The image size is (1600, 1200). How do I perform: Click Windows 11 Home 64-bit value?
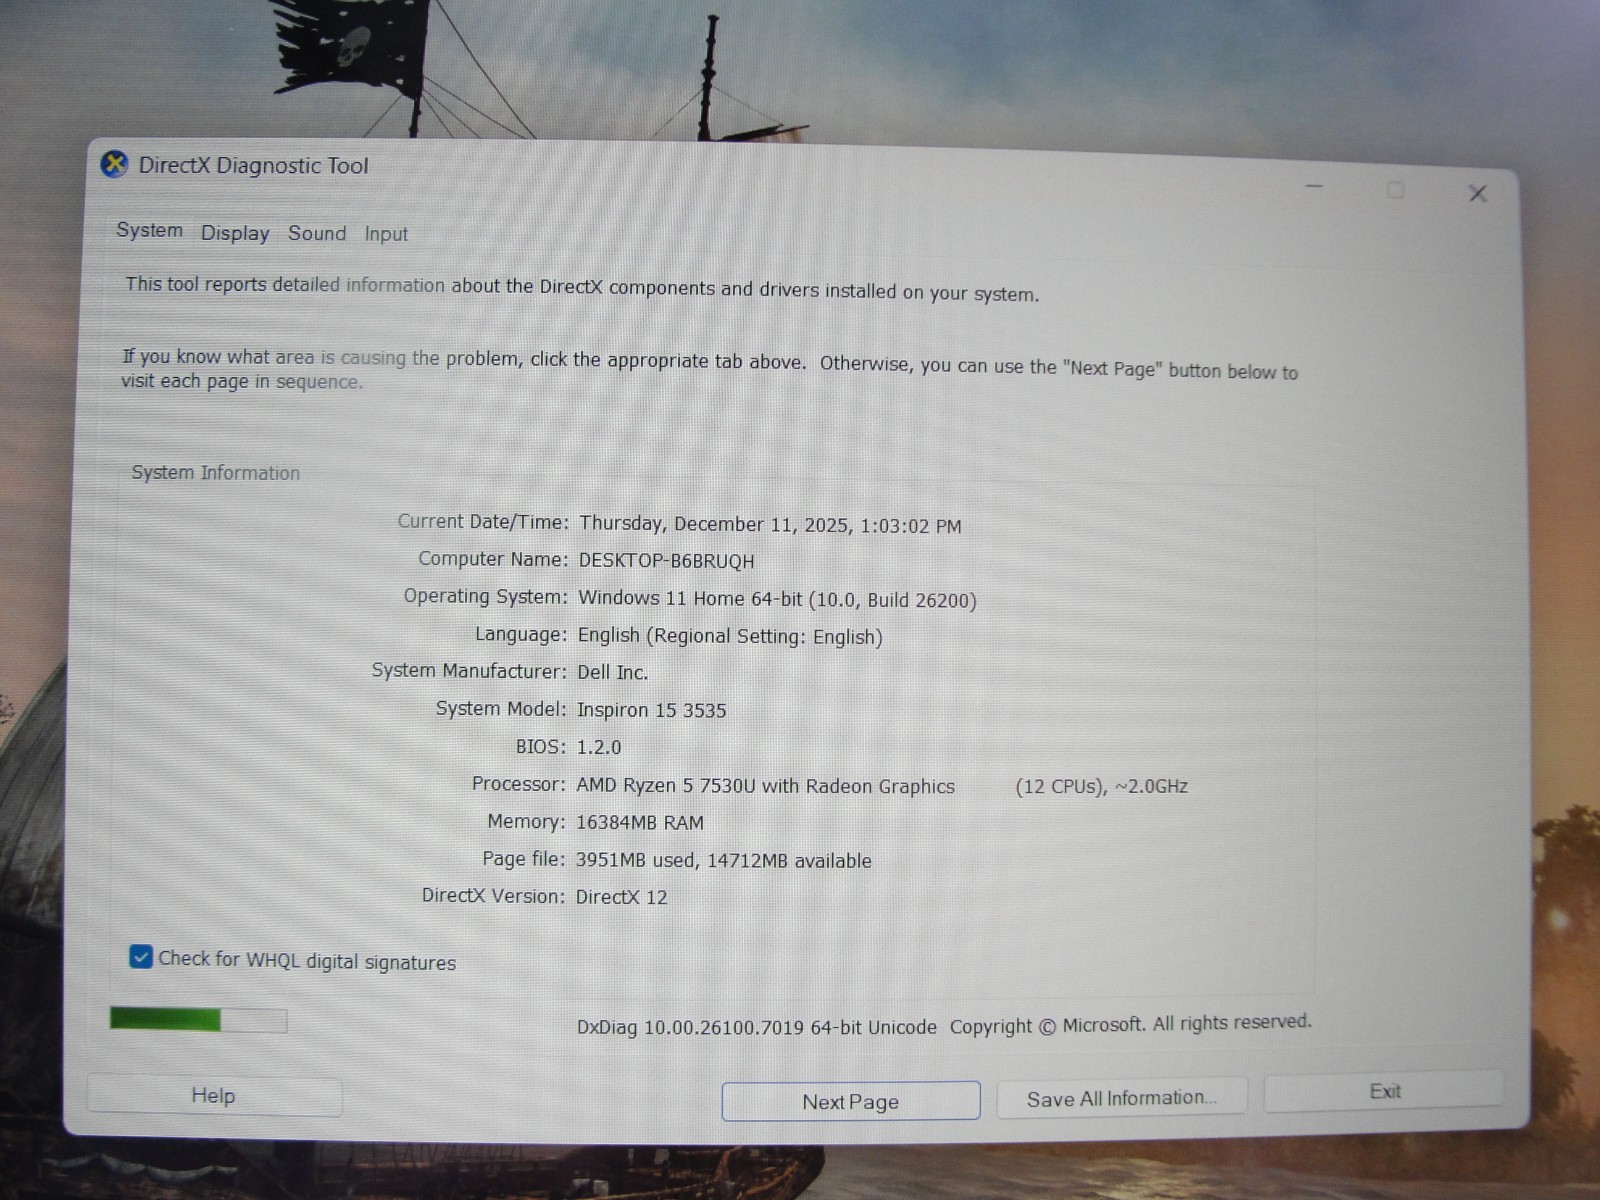(x=777, y=599)
